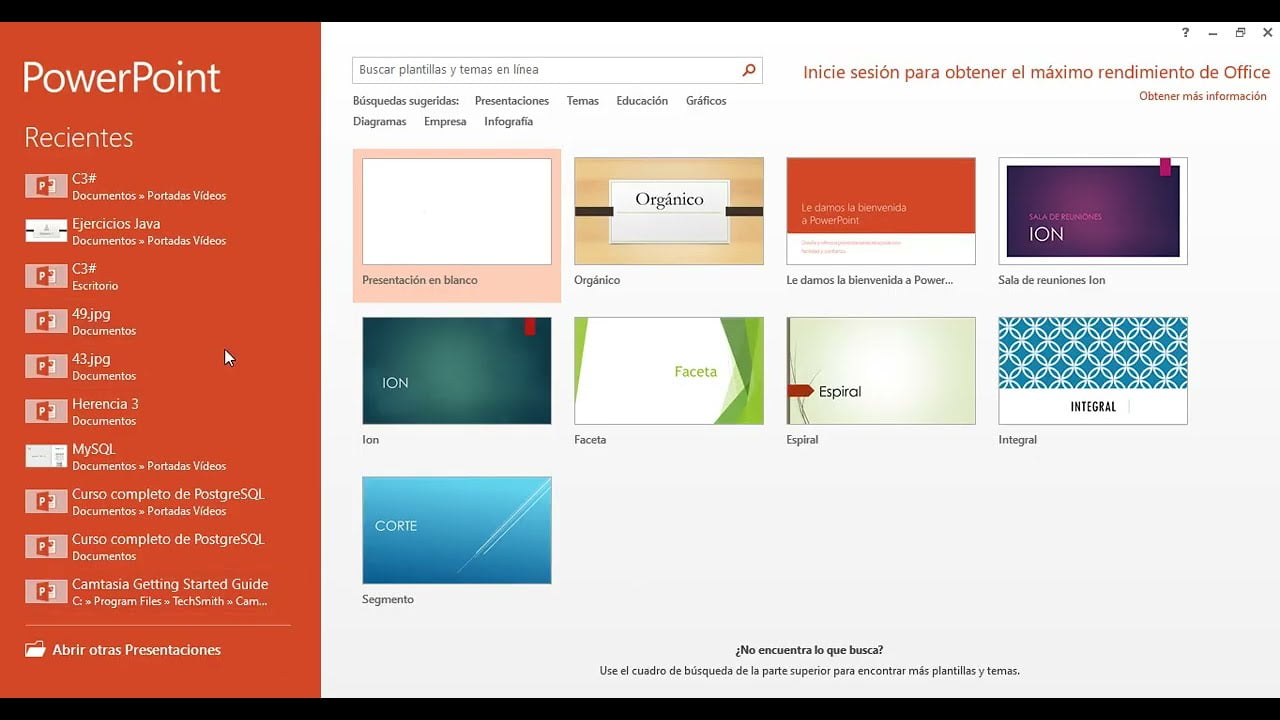Image resolution: width=1280 pixels, height=720 pixels.
Task: Choose the Infografía suggested search
Action: (508, 122)
